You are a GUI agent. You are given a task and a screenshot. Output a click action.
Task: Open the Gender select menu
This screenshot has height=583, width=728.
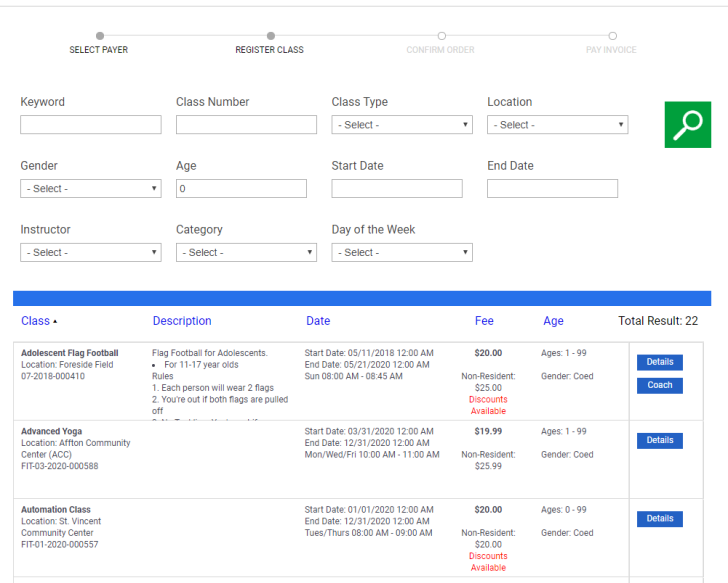(x=90, y=189)
